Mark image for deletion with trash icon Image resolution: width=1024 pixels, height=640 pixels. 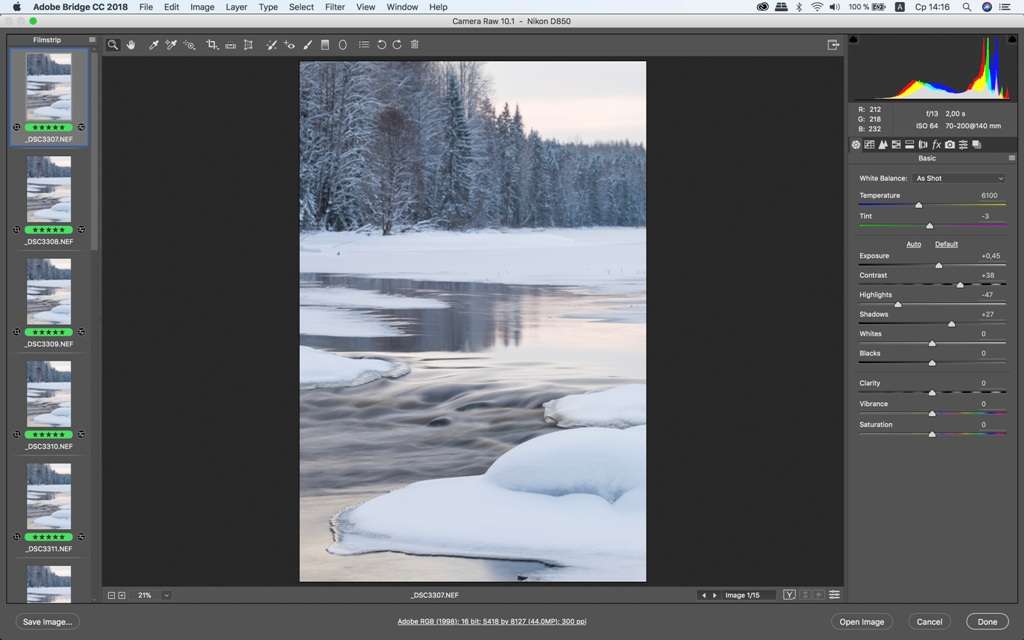point(414,45)
